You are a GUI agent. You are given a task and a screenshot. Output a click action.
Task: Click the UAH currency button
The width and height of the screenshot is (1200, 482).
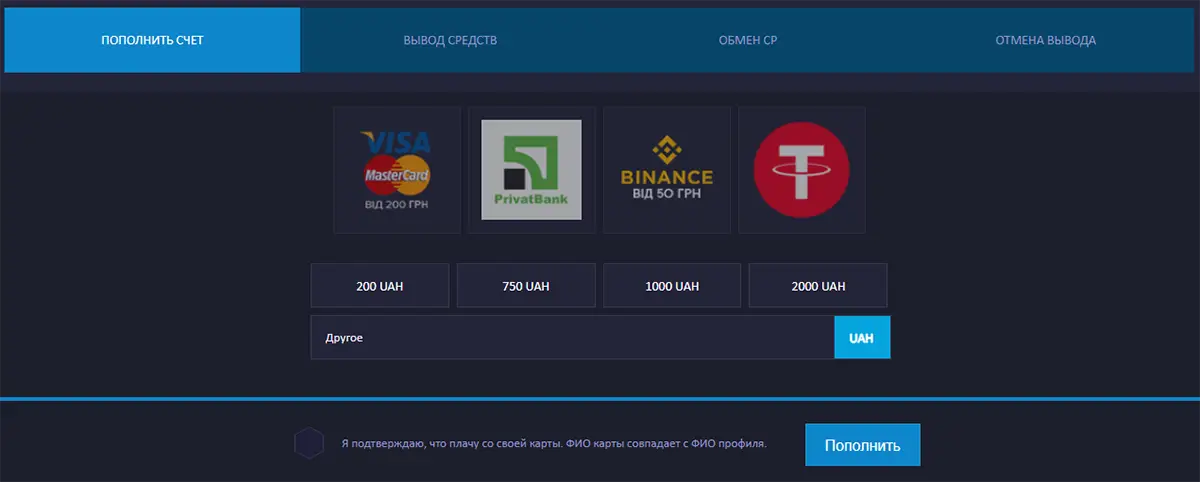pyautogui.click(x=862, y=338)
